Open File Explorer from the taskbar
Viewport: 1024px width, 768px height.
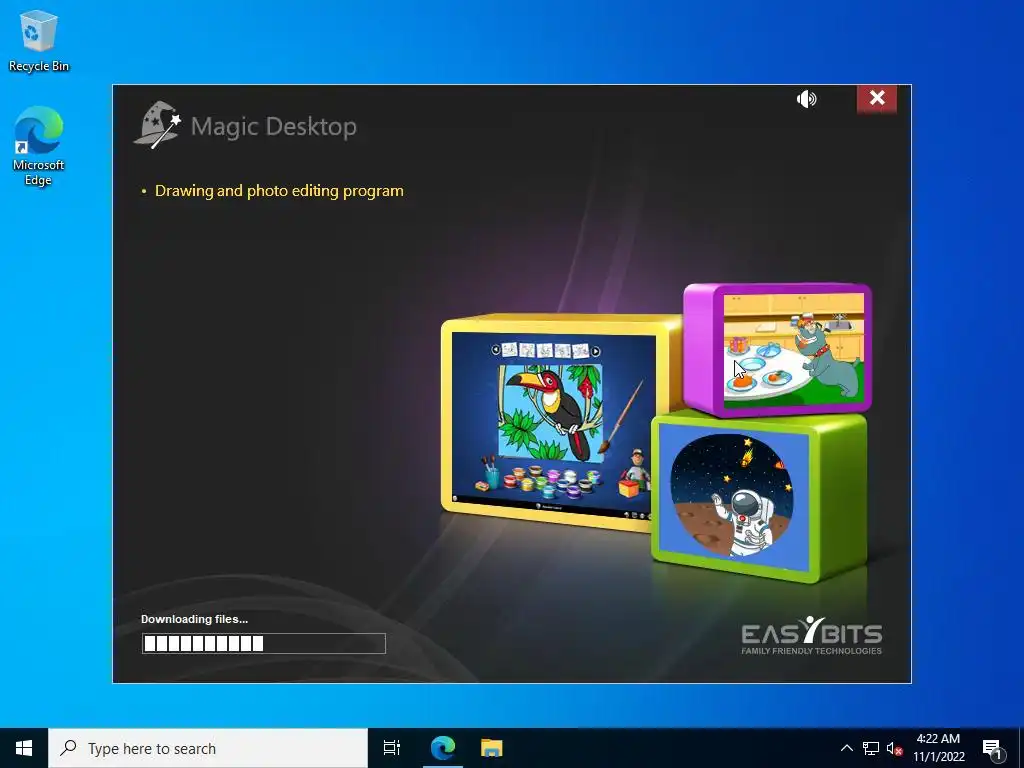pos(492,748)
